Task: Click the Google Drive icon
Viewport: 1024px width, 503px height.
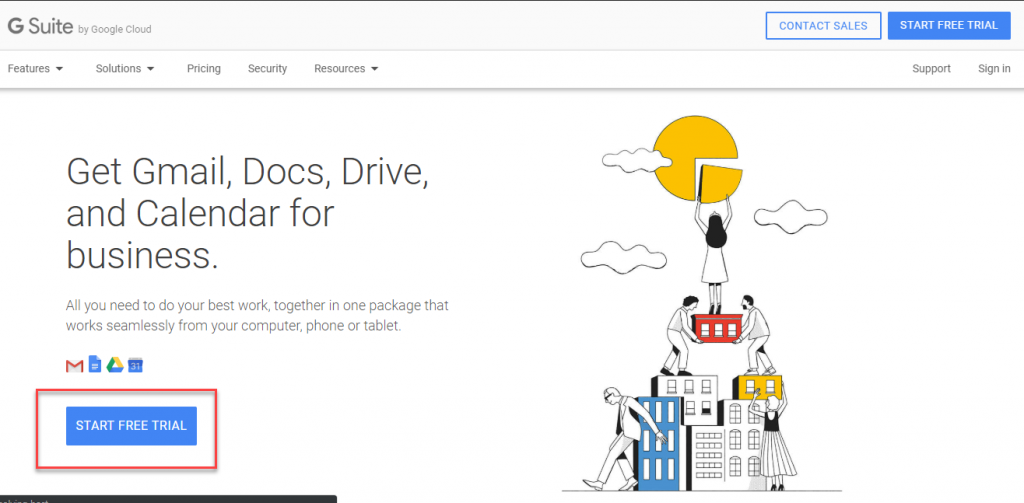Action: pyautogui.click(x=116, y=365)
